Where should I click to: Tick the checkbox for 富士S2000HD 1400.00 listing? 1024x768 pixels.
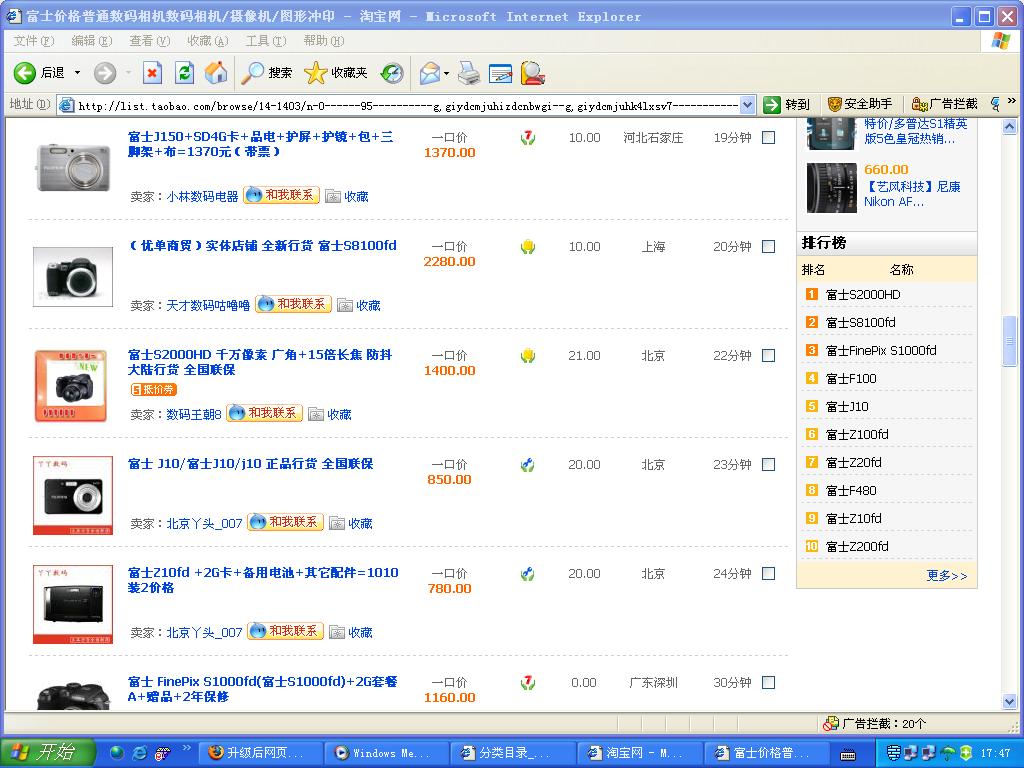(x=768, y=356)
